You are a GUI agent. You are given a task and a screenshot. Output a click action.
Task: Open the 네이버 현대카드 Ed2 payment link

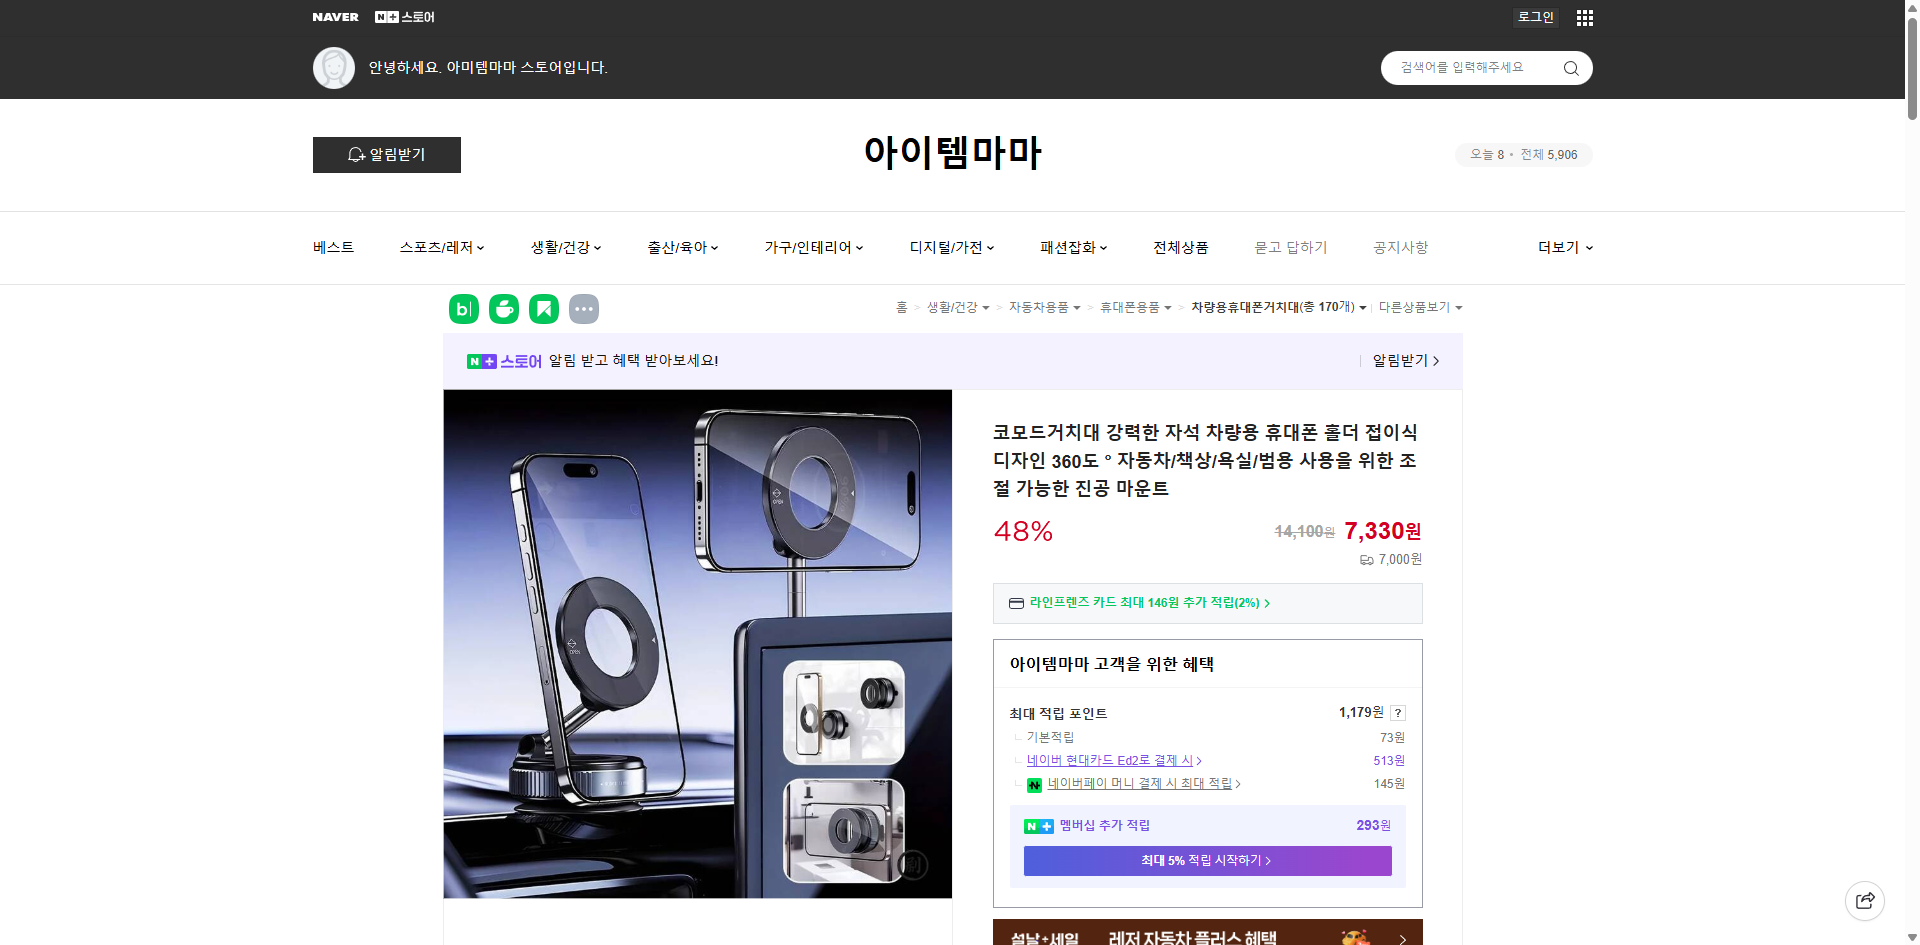1111,760
